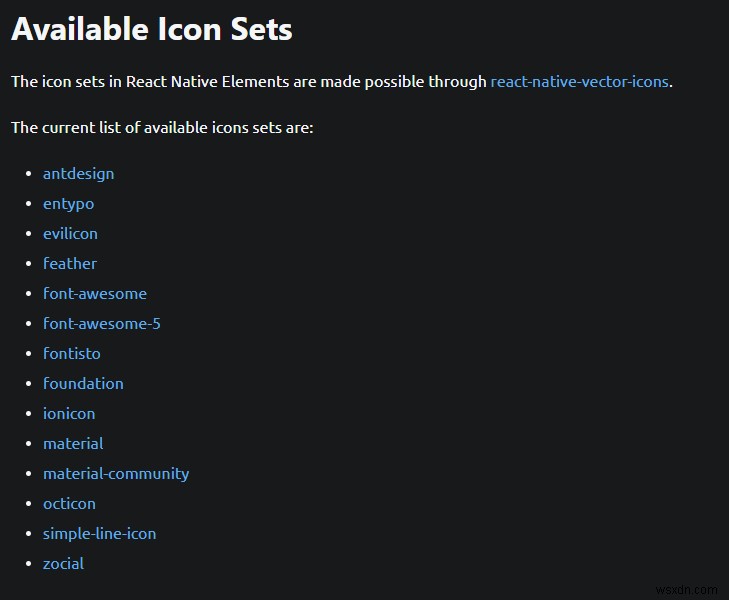Open the material icon set link
Image resolution: width=729 pixels, height=600 pixels.
[73, 444]
